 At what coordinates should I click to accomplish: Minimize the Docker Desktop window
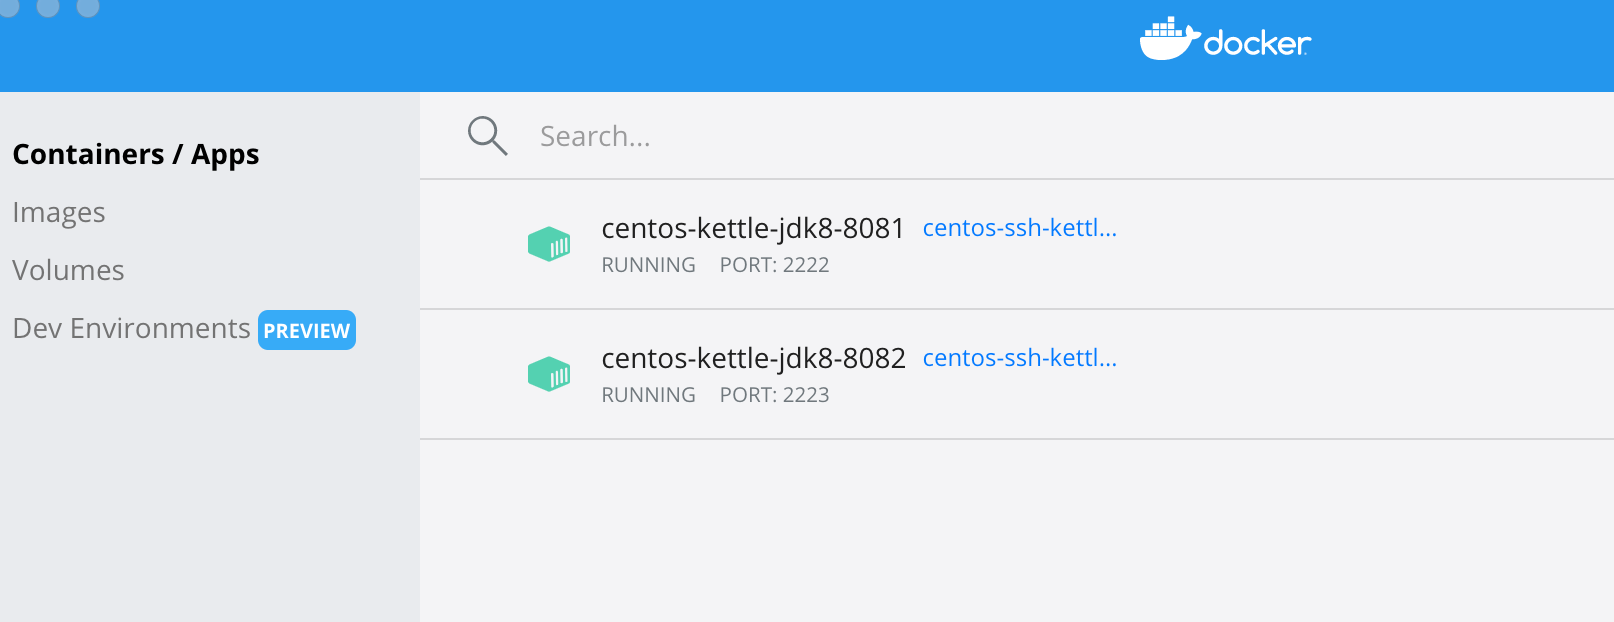pos(48,6)
